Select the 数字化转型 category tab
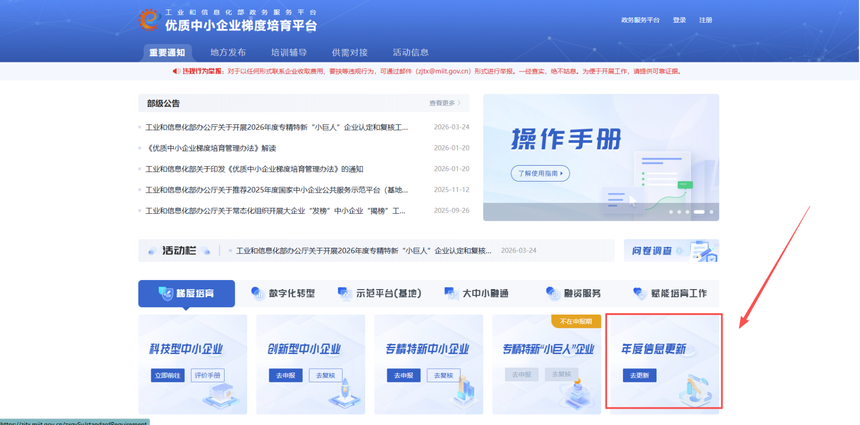Screen dimensions: 860x425 pos(283,293)
